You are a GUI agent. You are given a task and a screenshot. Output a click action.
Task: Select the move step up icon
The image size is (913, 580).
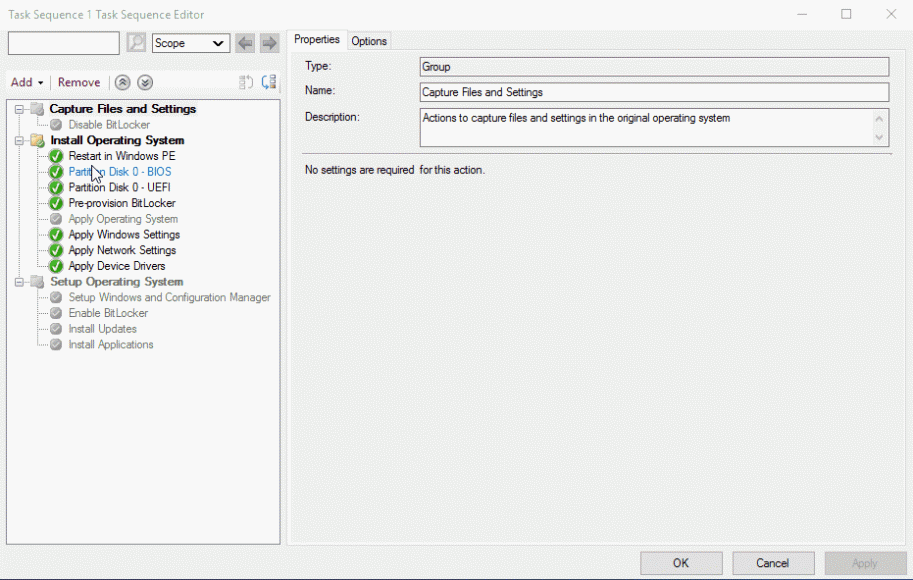tap(122, 82)
